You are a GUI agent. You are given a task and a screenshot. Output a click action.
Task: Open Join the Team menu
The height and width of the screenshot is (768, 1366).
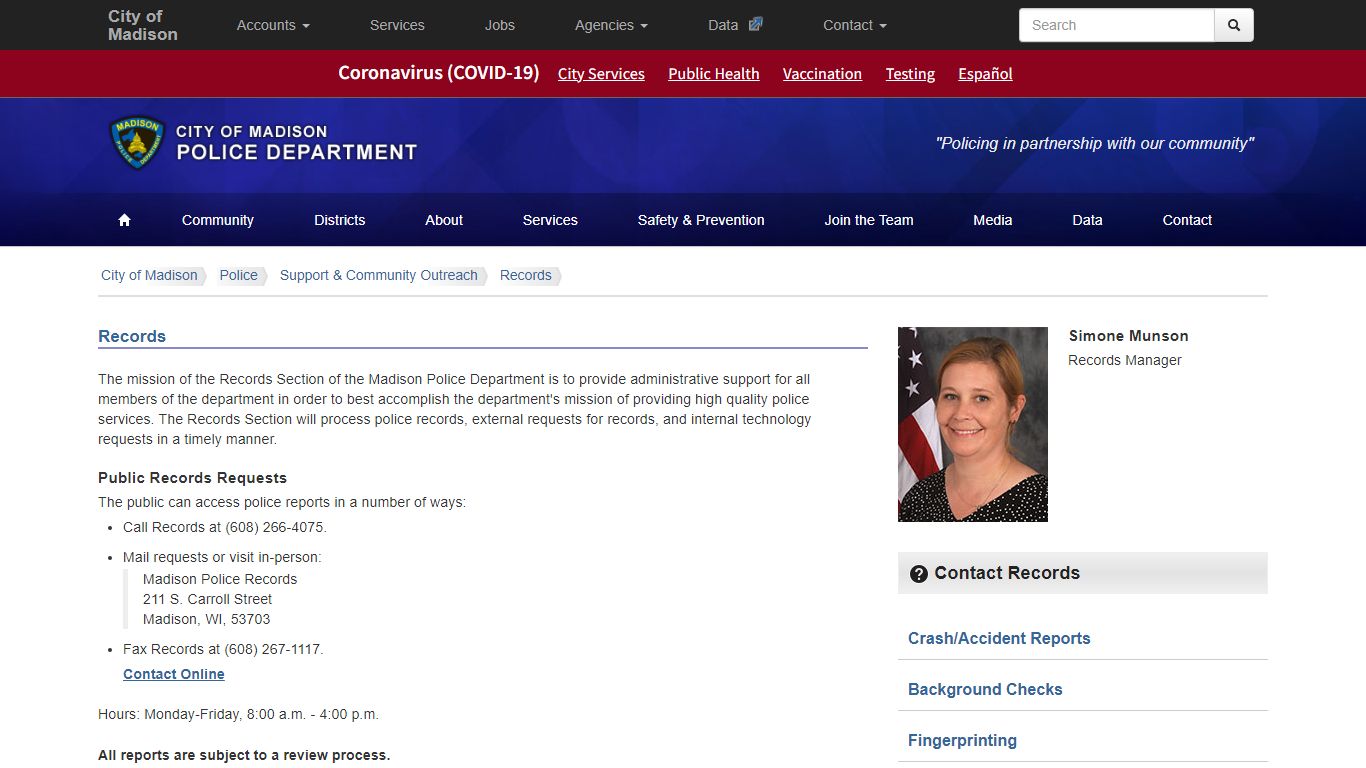point(869,220)
